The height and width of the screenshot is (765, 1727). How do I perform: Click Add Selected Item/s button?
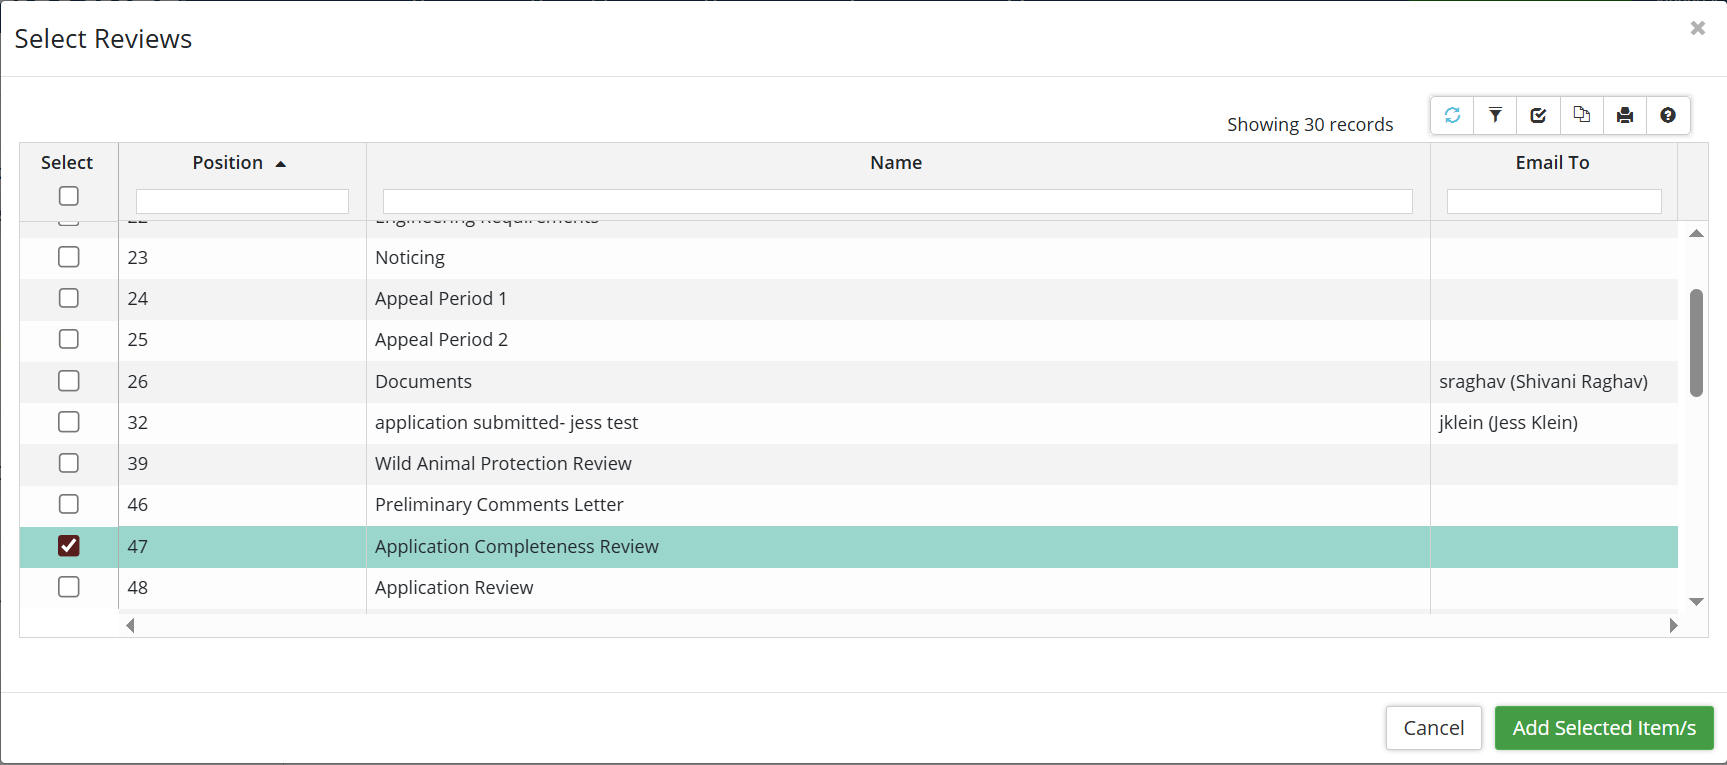point(1603,728)
